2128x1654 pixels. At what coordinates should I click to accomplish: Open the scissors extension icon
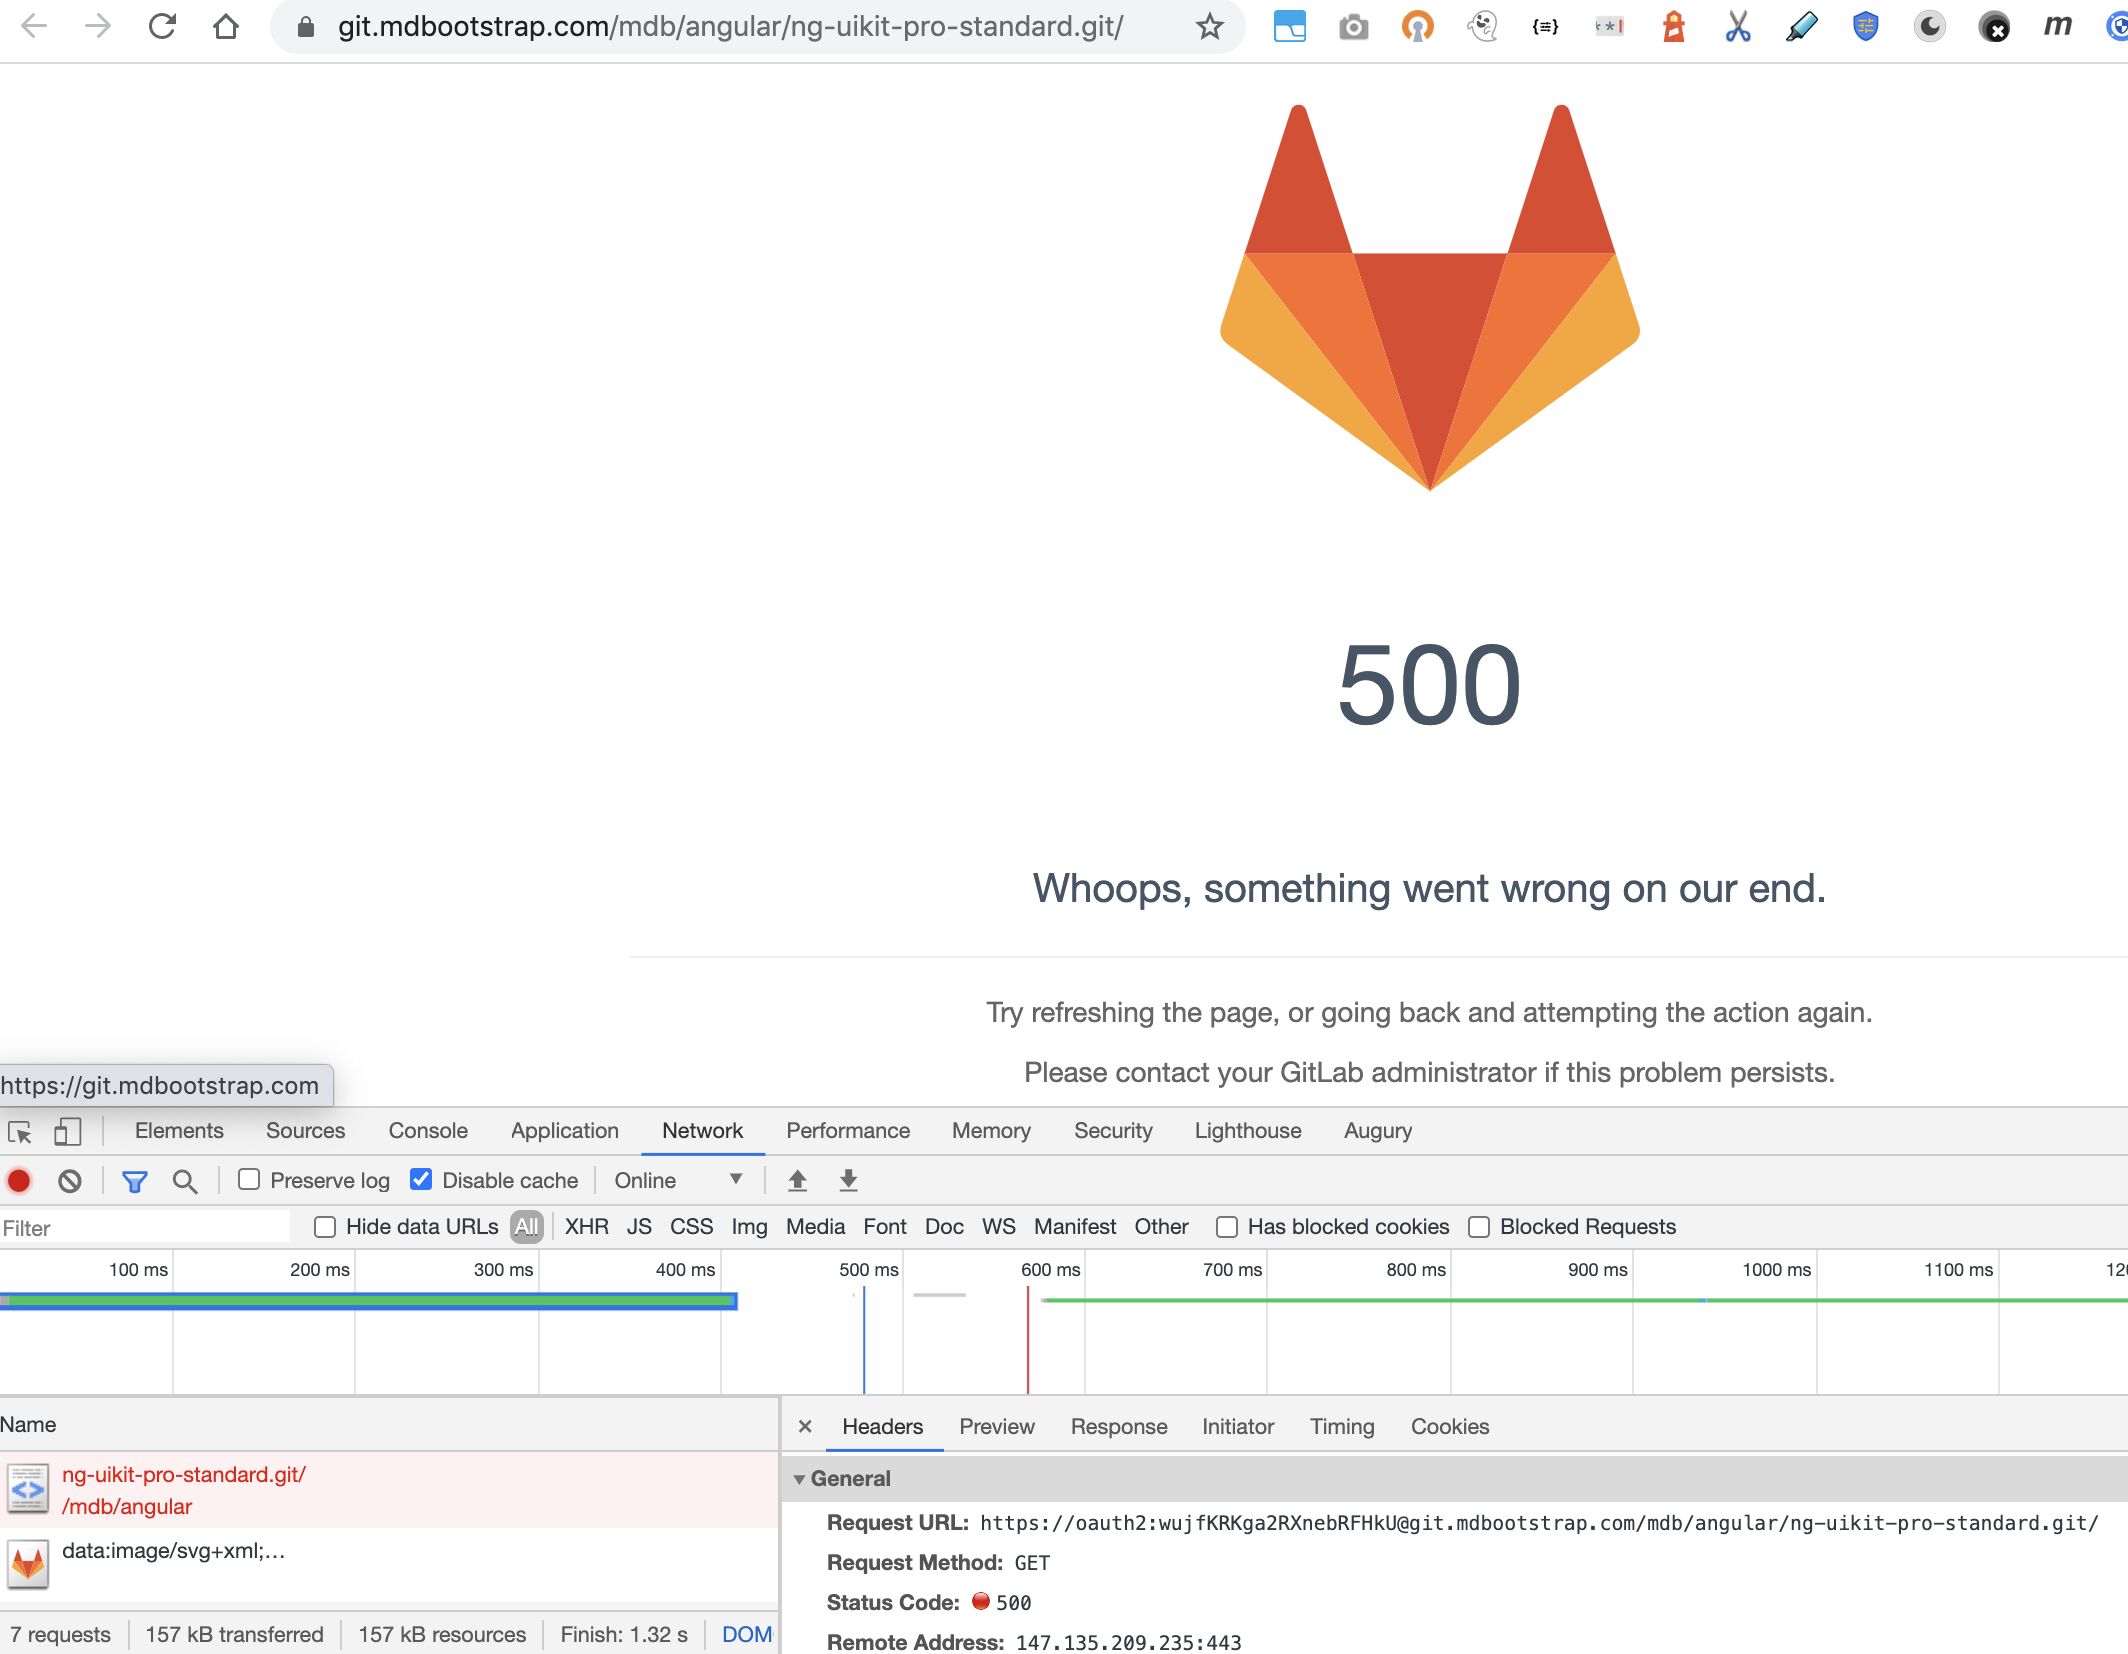point(1738,26)
